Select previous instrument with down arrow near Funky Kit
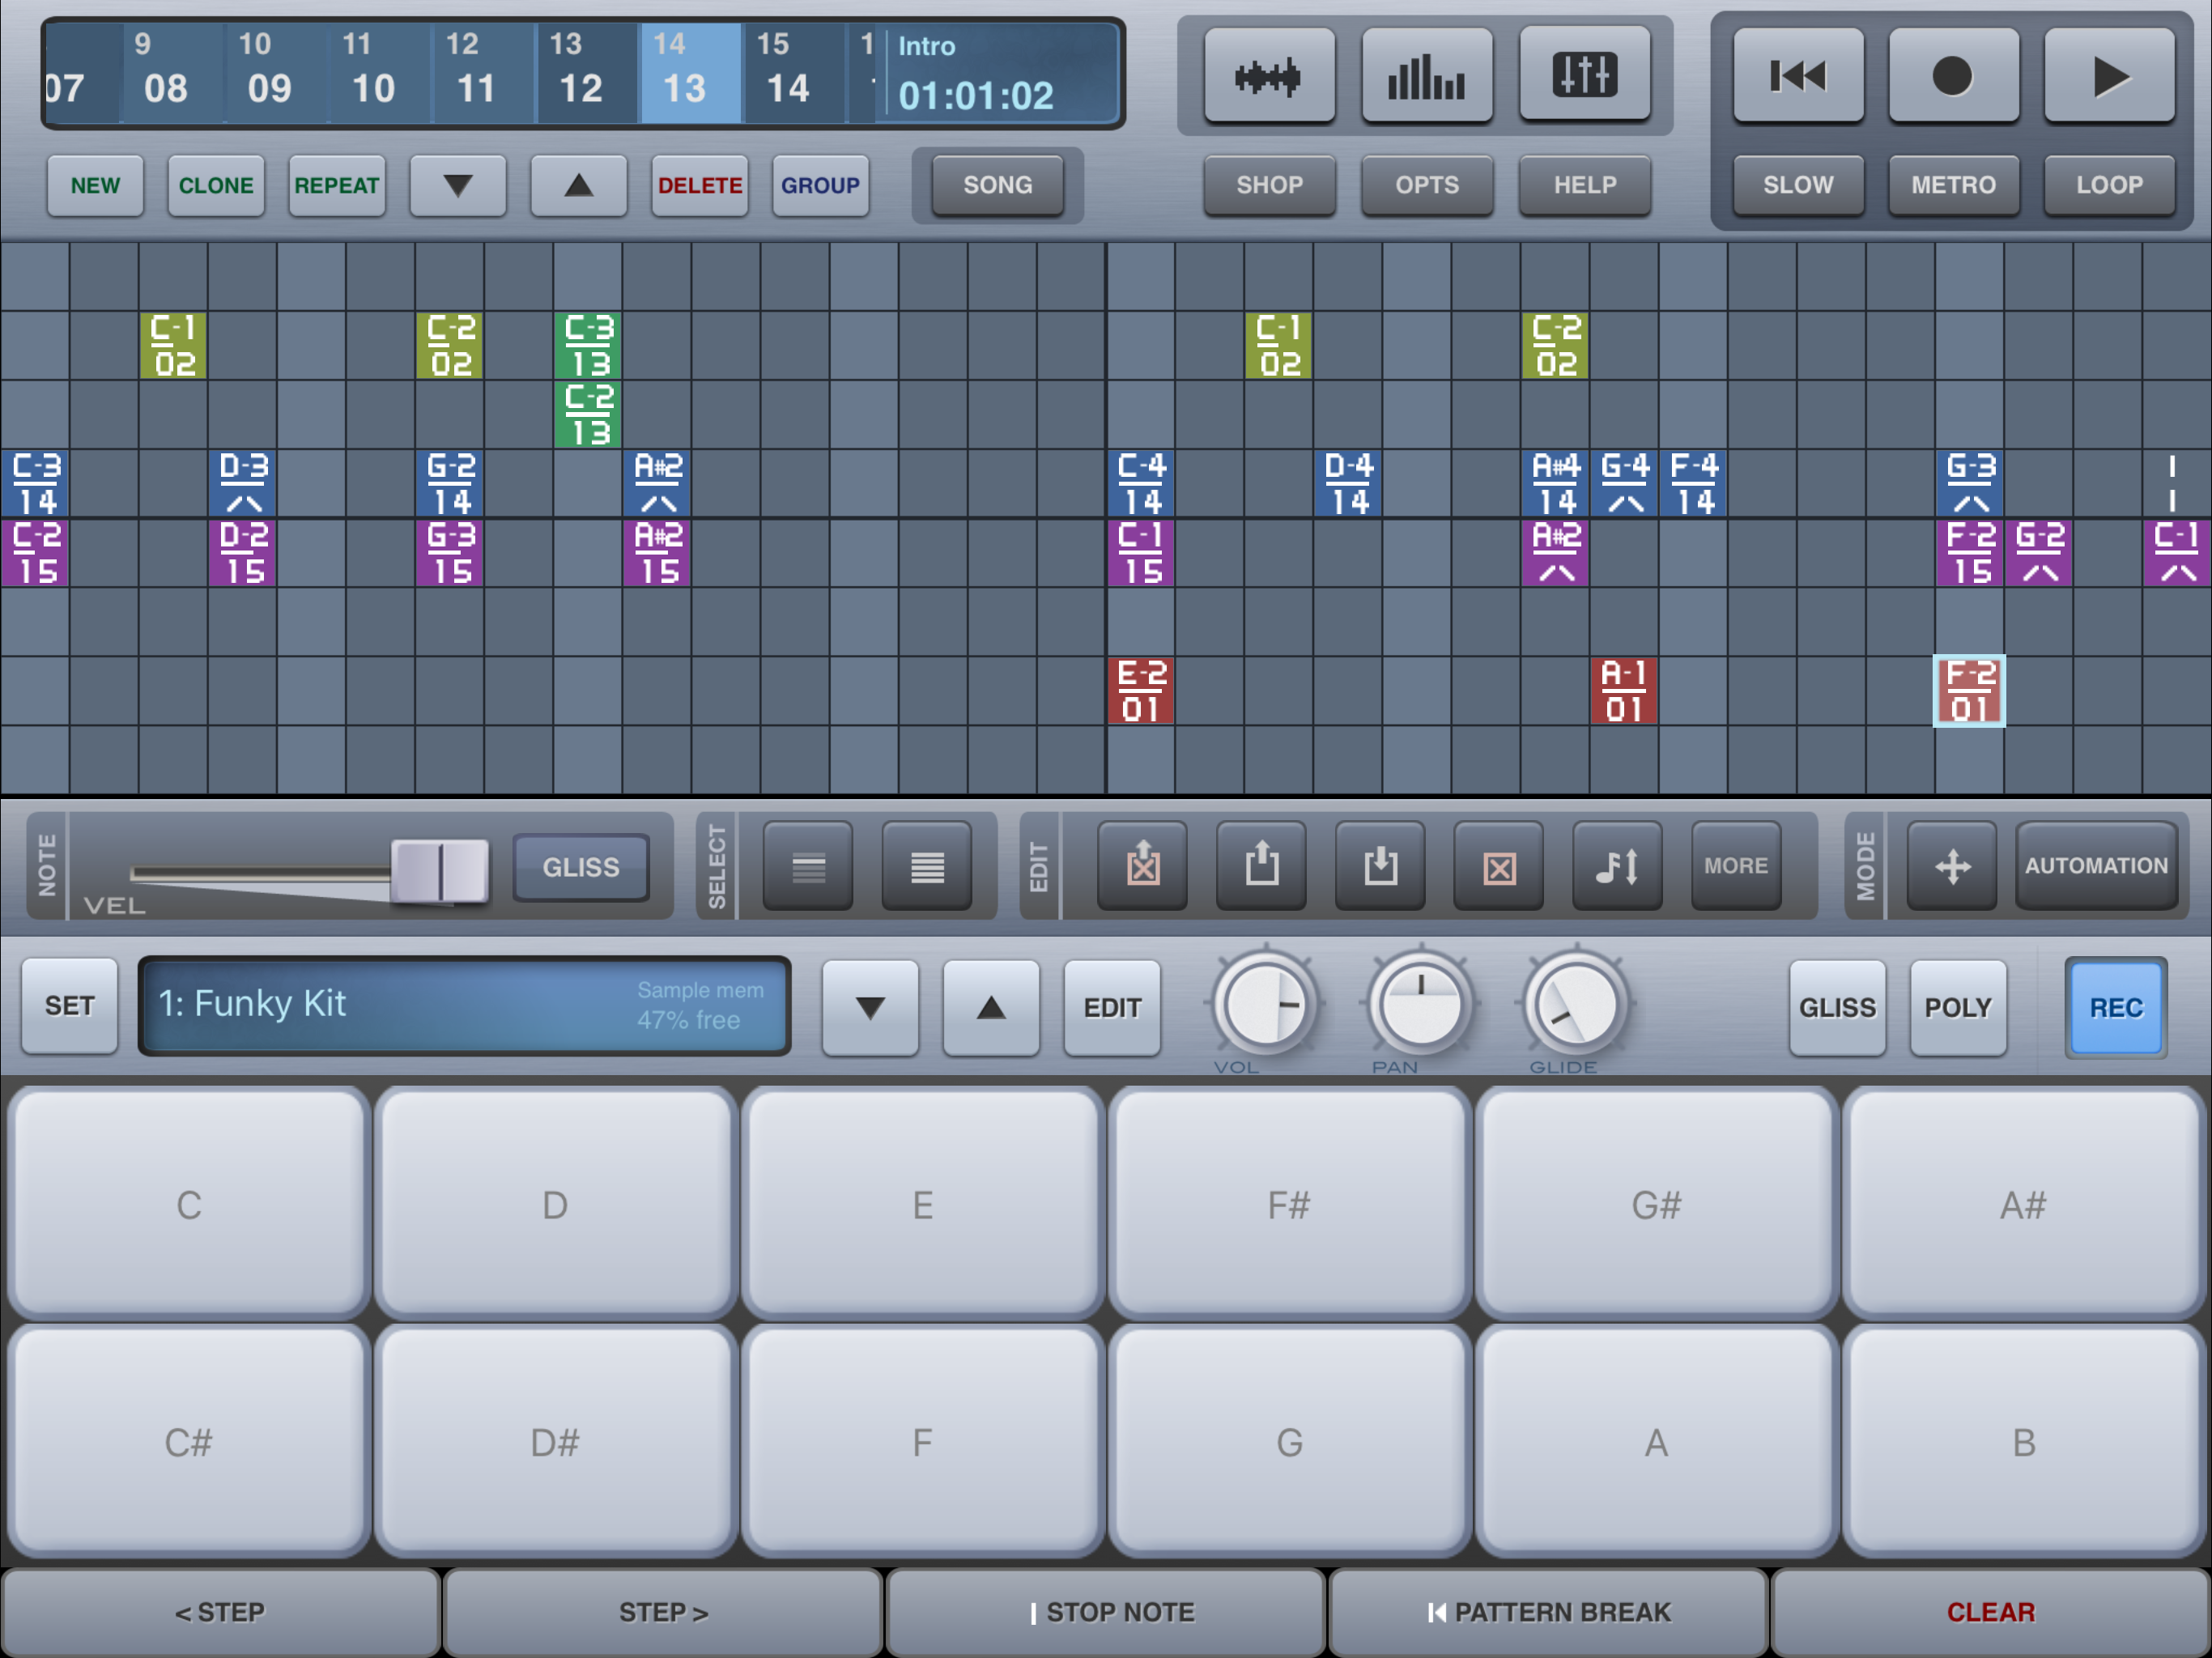This screenshot has width=2212, height=1658. click(870, 1007)
